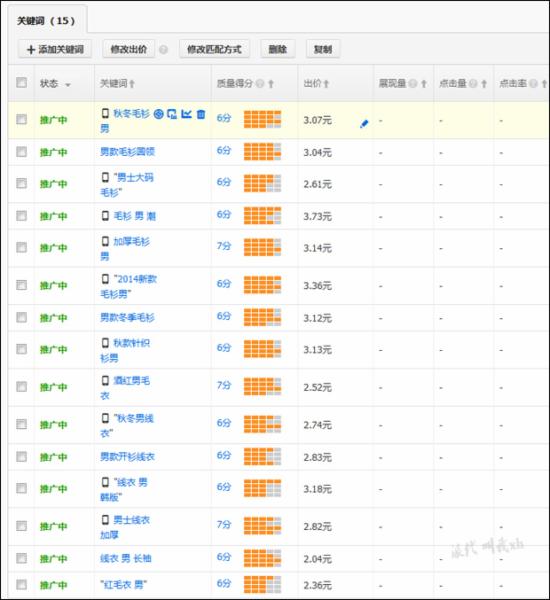
Task: Open the keyword link 线衣 男 长袖
Action: pyautogui.click(x=126, y=558)
